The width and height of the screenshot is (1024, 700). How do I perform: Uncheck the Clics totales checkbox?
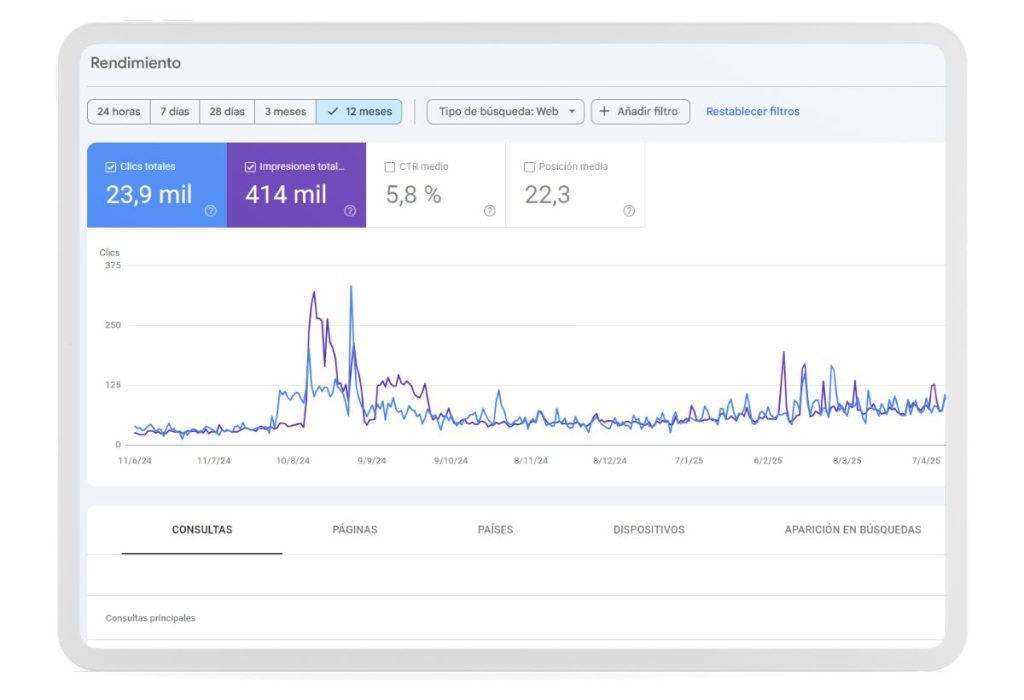tap(111, 167)
